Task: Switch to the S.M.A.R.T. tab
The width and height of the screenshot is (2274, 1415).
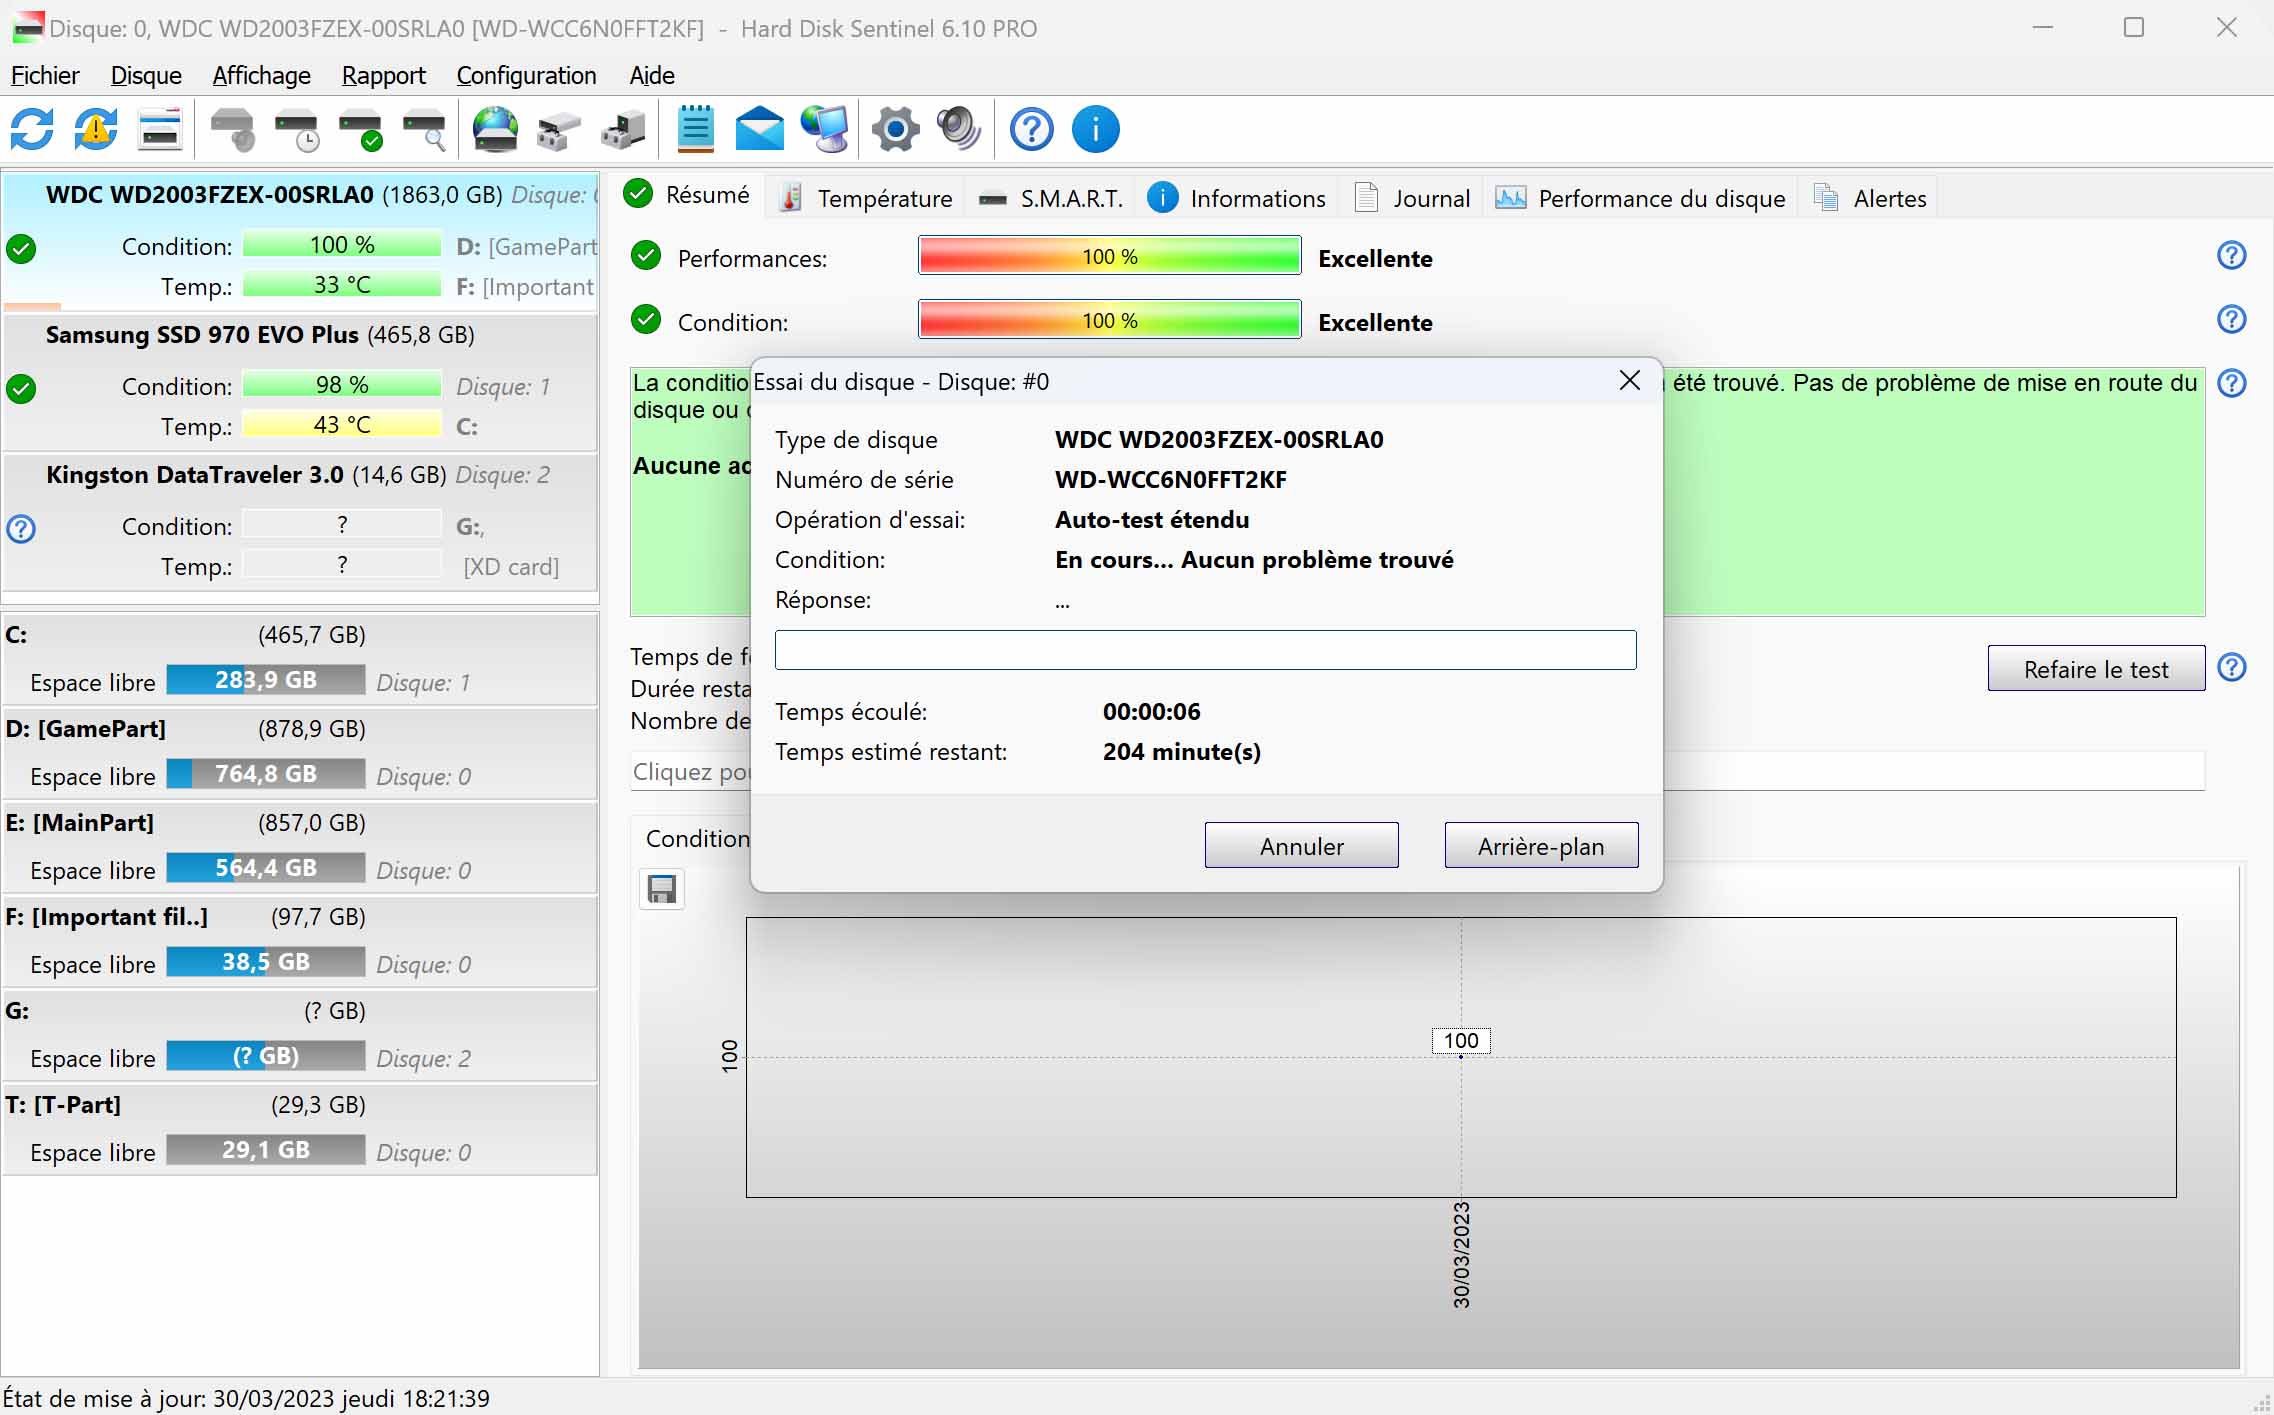Action: point(1050,198)
